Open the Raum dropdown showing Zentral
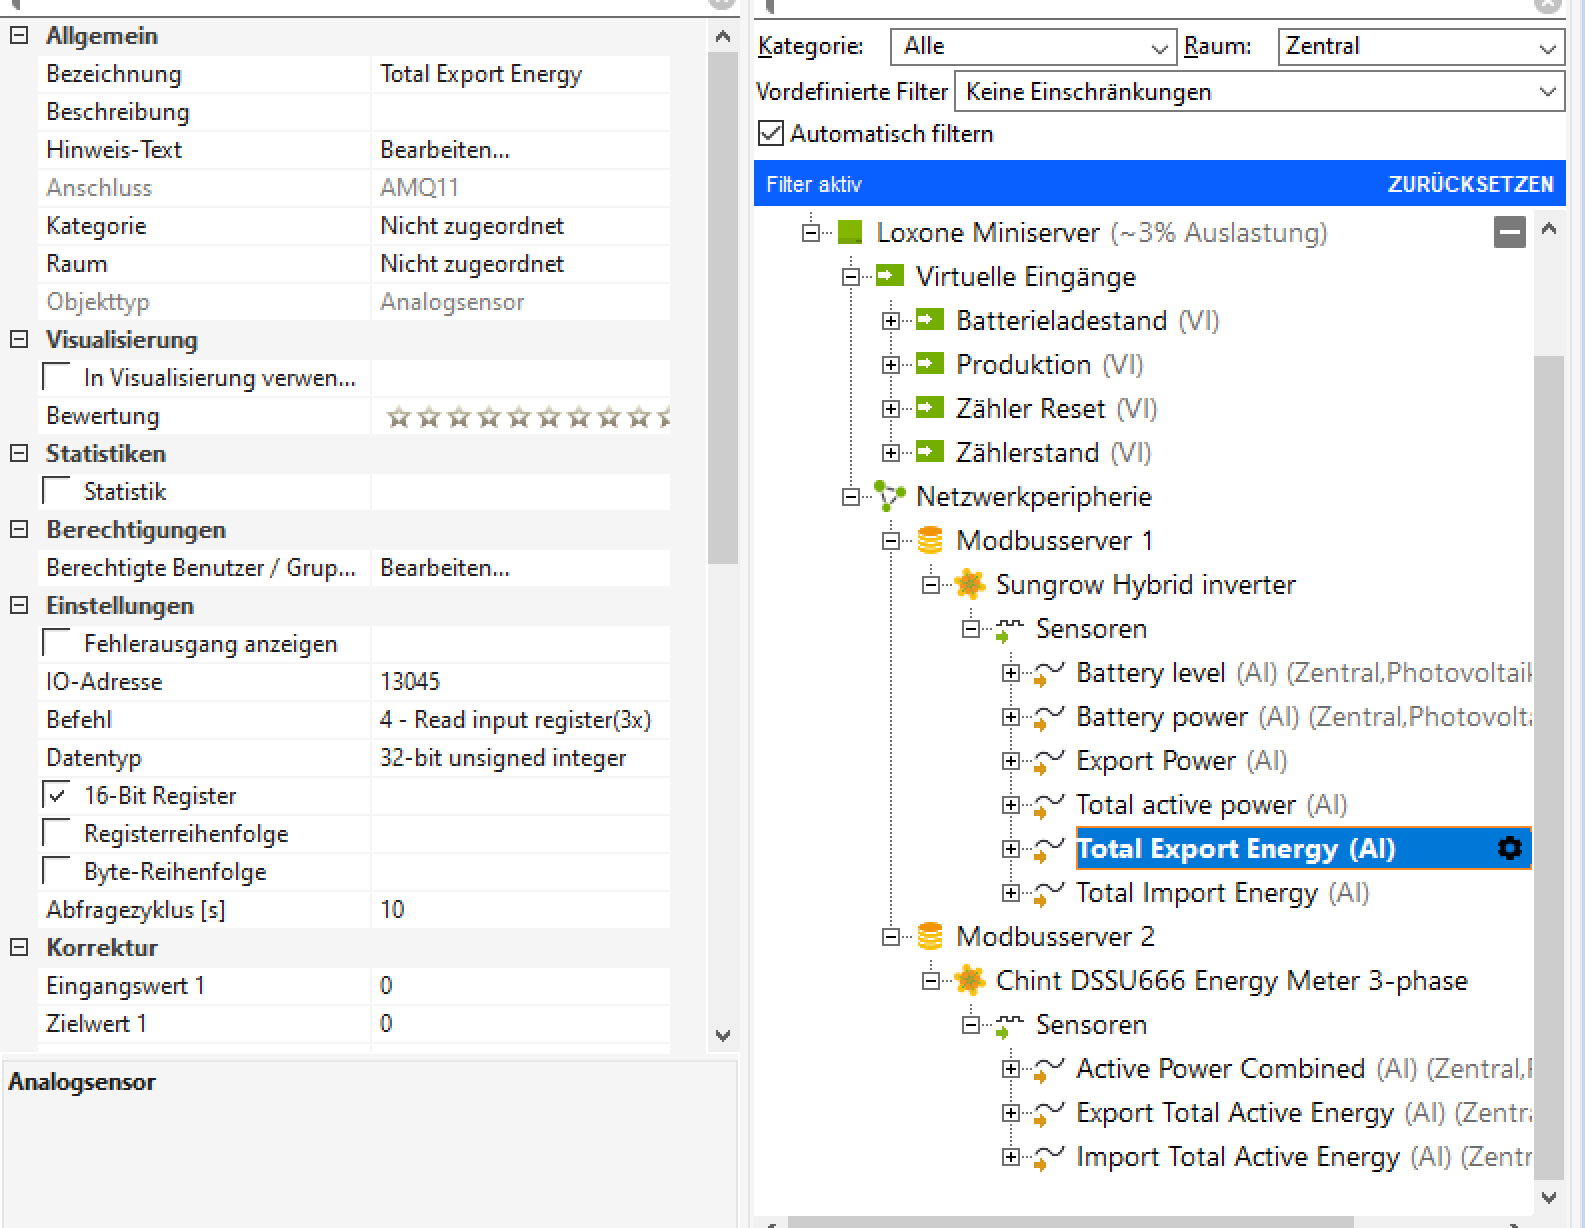This screenshot has width=1585, height=1228. click(1420, 47)
